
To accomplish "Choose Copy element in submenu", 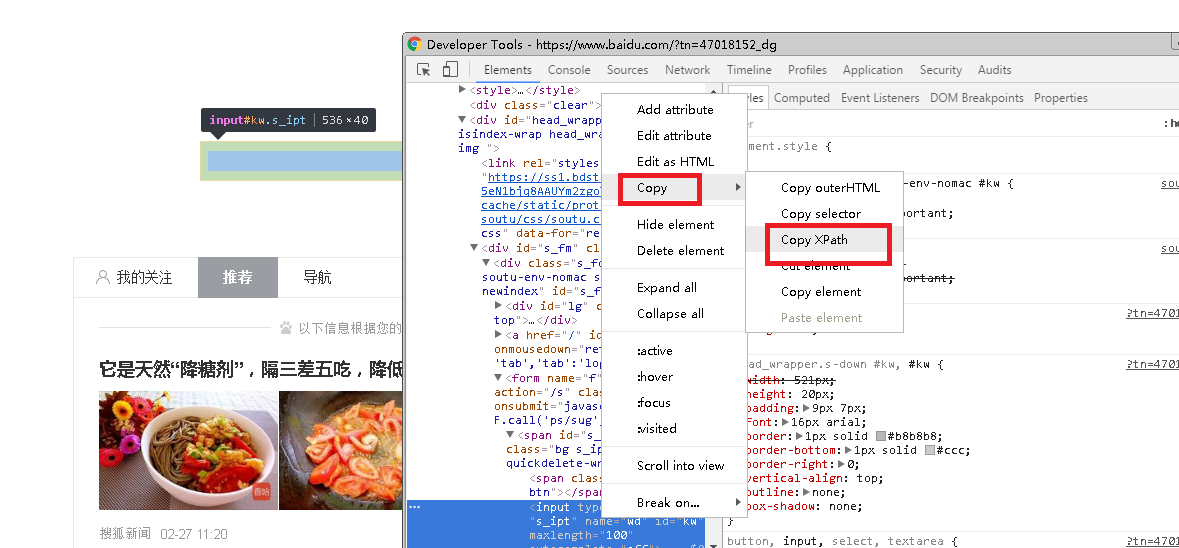I will click(x=825, y=292).
